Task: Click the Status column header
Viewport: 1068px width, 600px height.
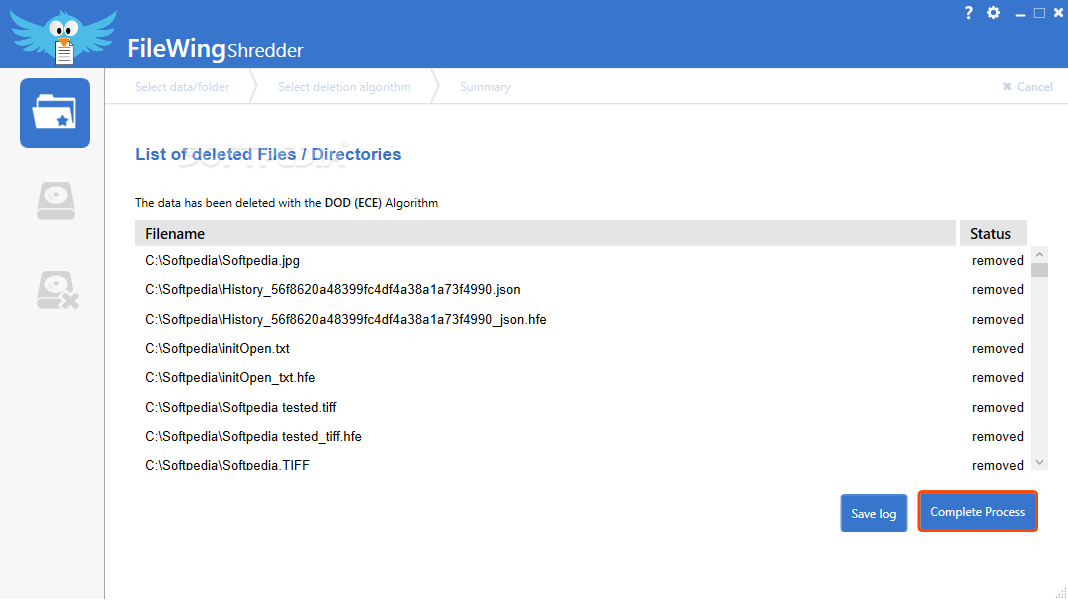Action: click(x=992, y=234)
